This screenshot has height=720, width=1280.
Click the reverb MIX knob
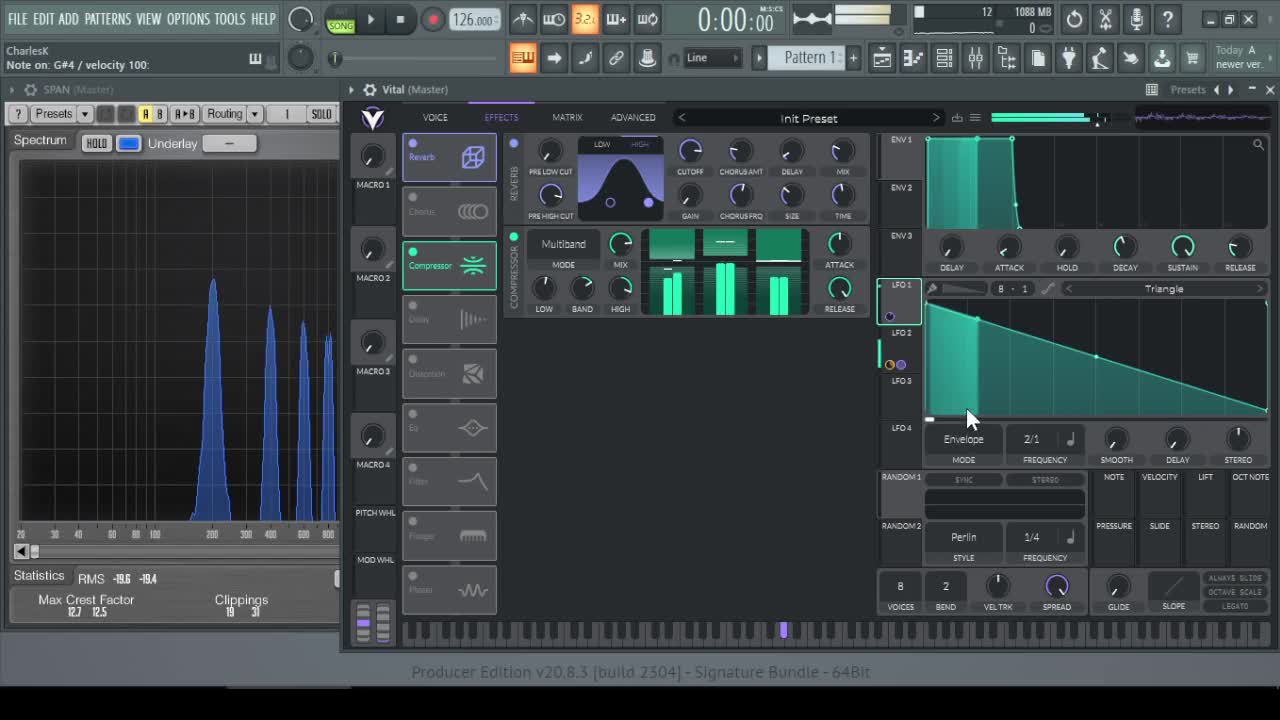(843, 152)
